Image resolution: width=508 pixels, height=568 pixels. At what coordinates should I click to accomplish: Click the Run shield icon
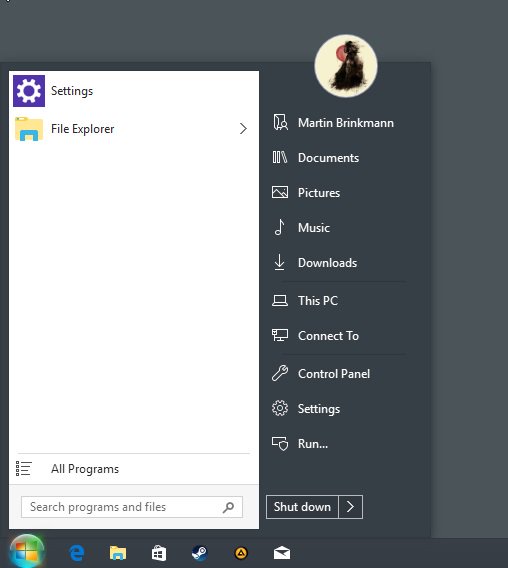point(280,443)
